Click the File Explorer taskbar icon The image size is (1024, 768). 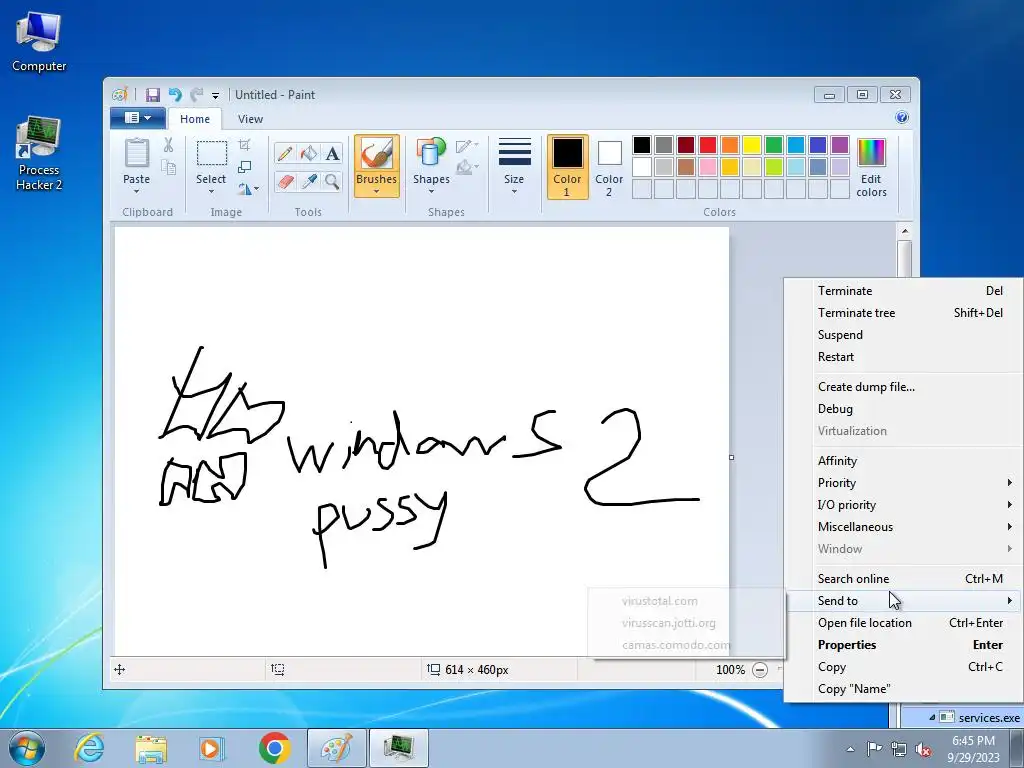coord(150,748)
